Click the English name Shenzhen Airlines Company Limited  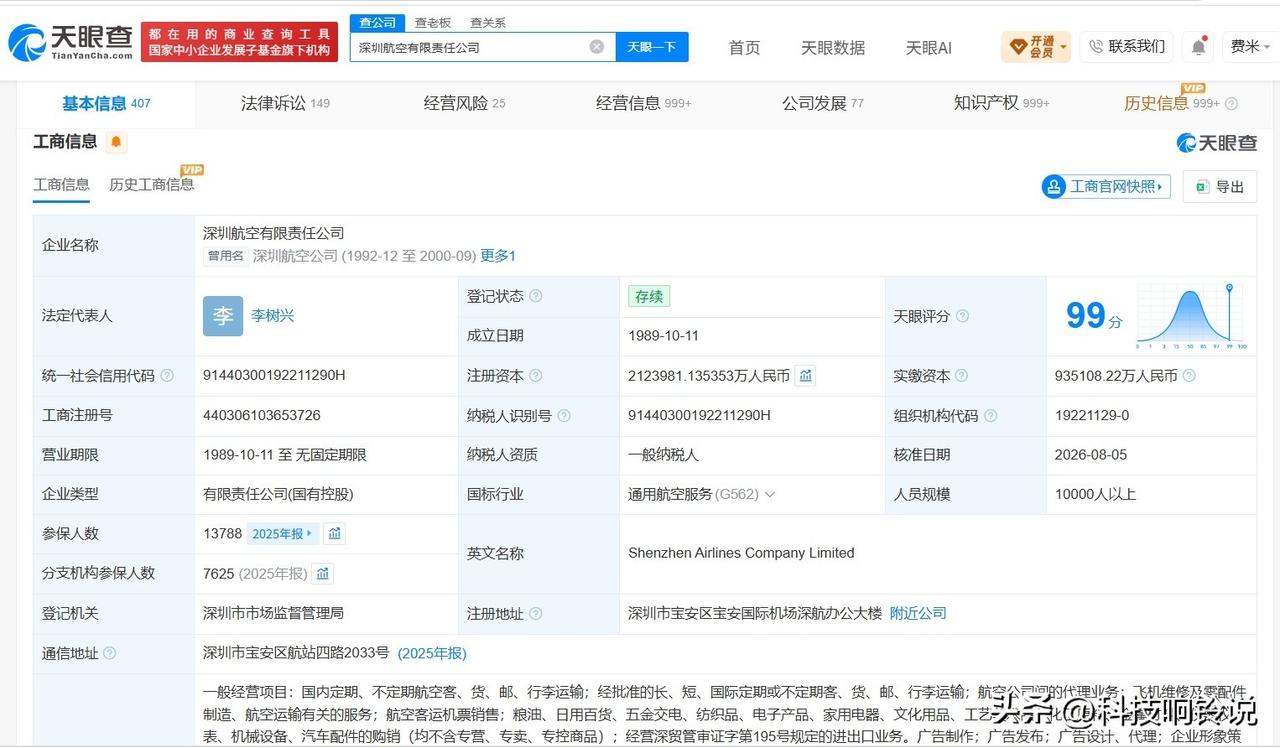coord(741,553)
